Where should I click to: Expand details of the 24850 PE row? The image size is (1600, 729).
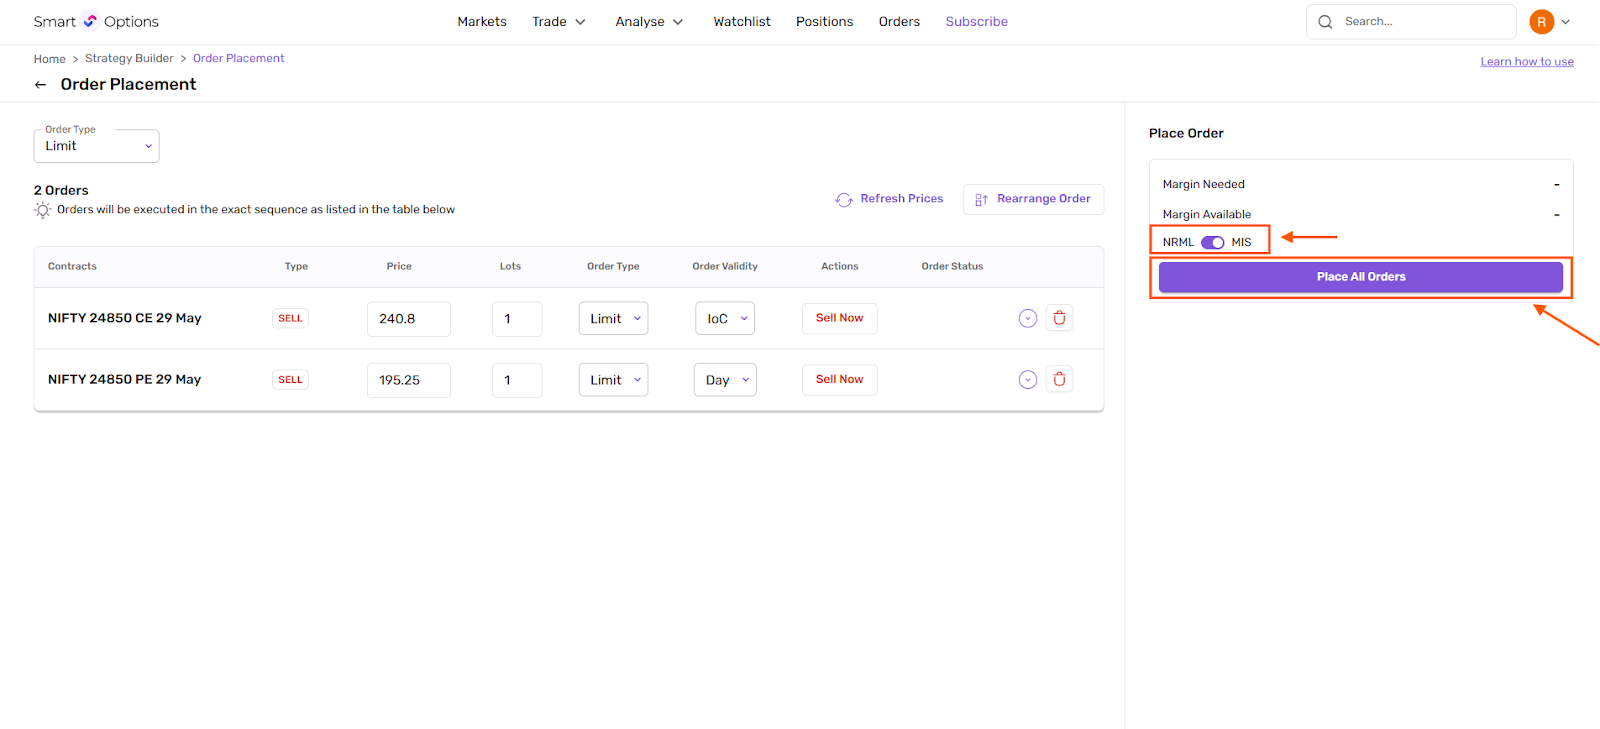click(x=1027, y=379)
